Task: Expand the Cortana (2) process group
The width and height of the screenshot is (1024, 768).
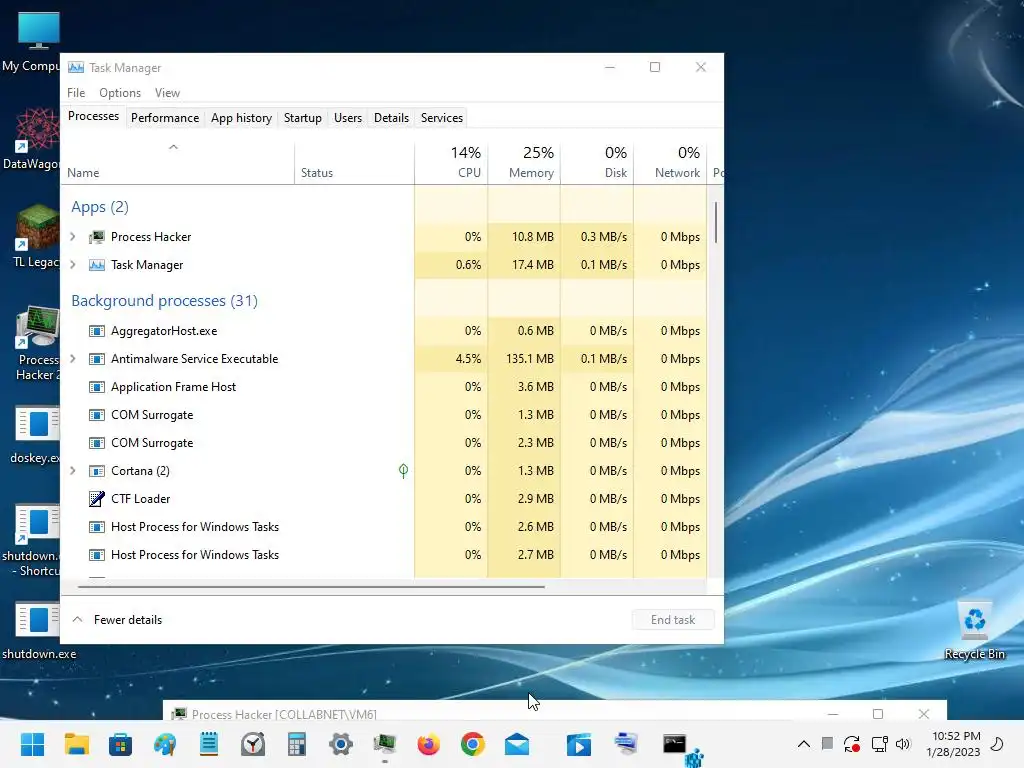Action: (x=73, y=471)
